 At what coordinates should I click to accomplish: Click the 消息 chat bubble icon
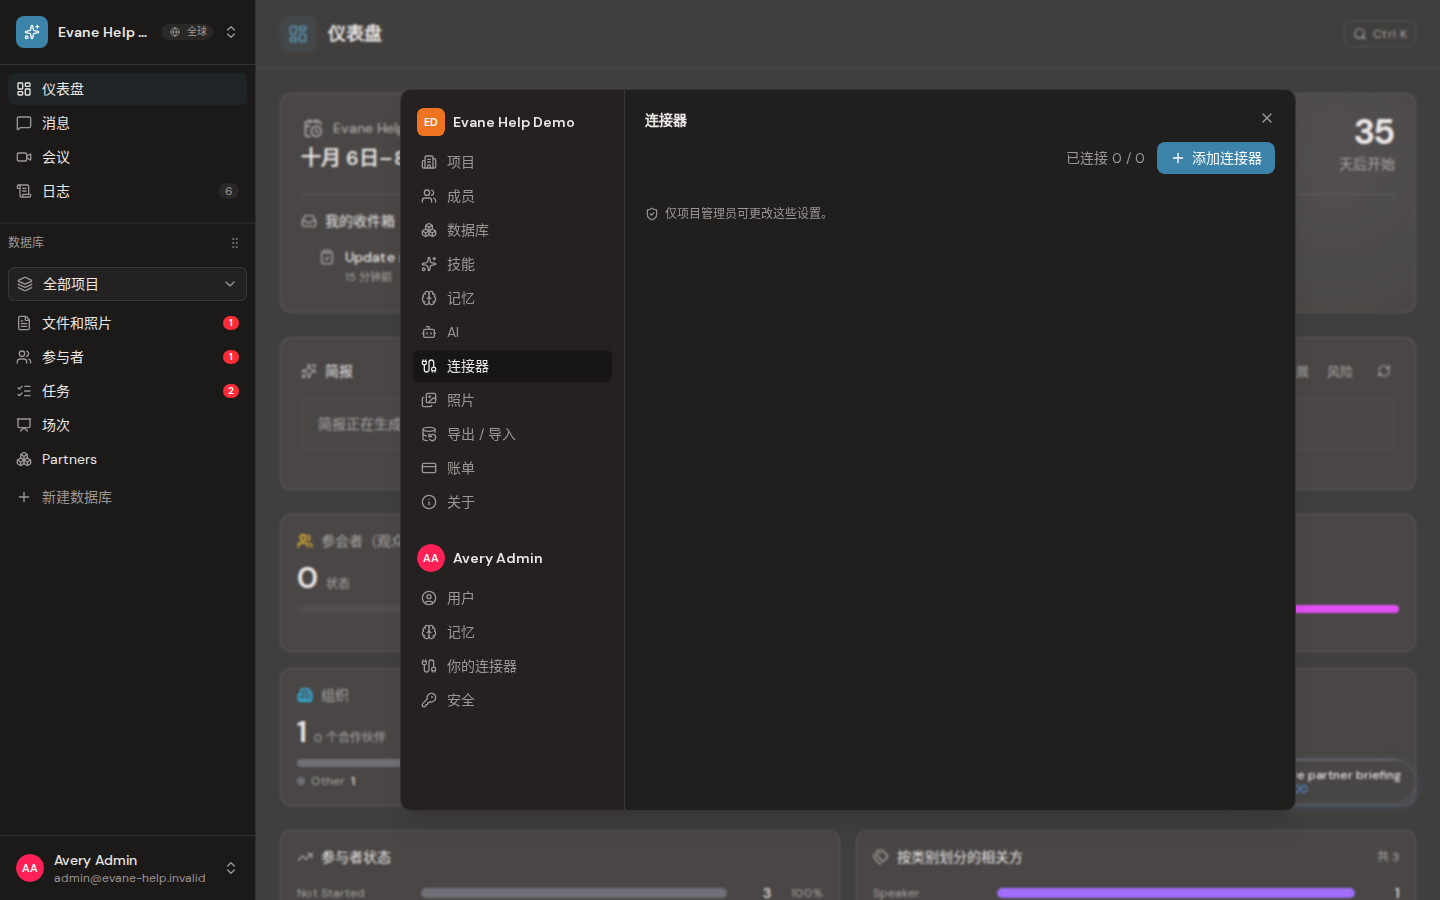coord(24,123)
